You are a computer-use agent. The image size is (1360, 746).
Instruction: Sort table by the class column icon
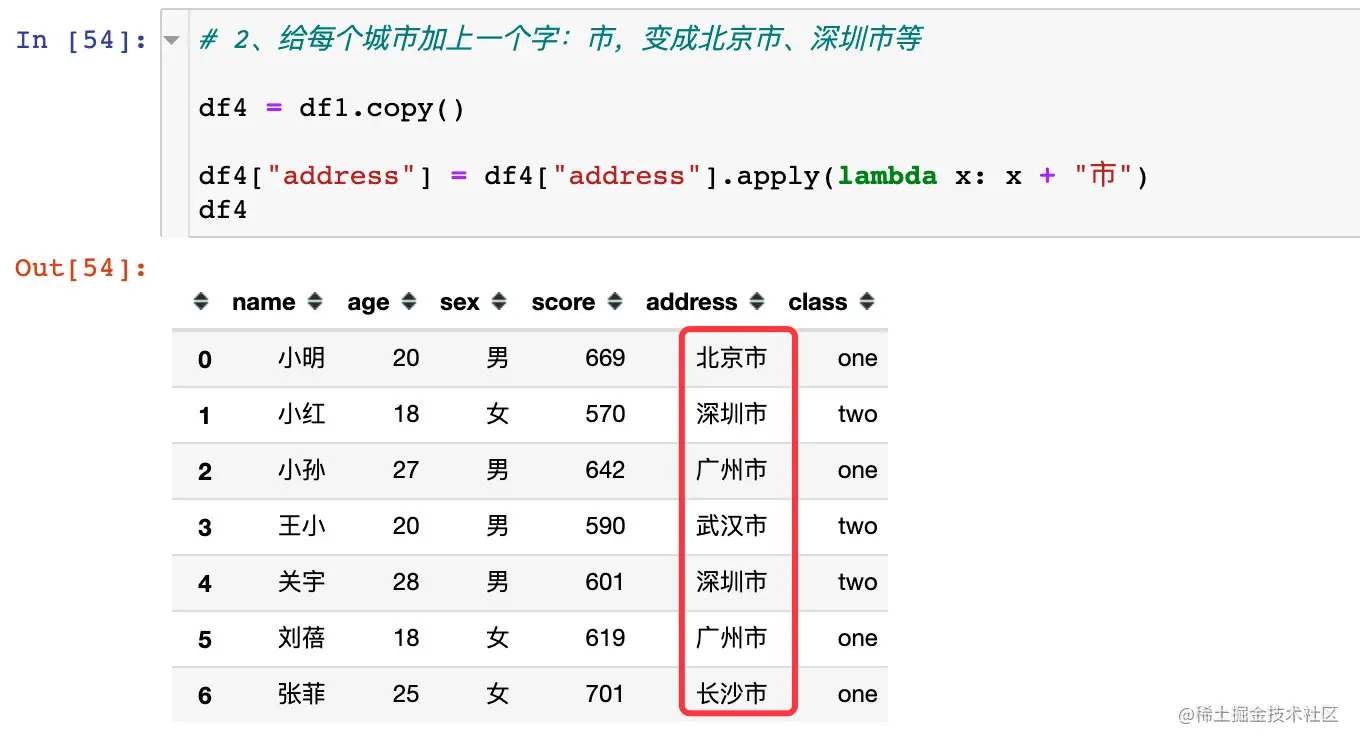[867, 301]
